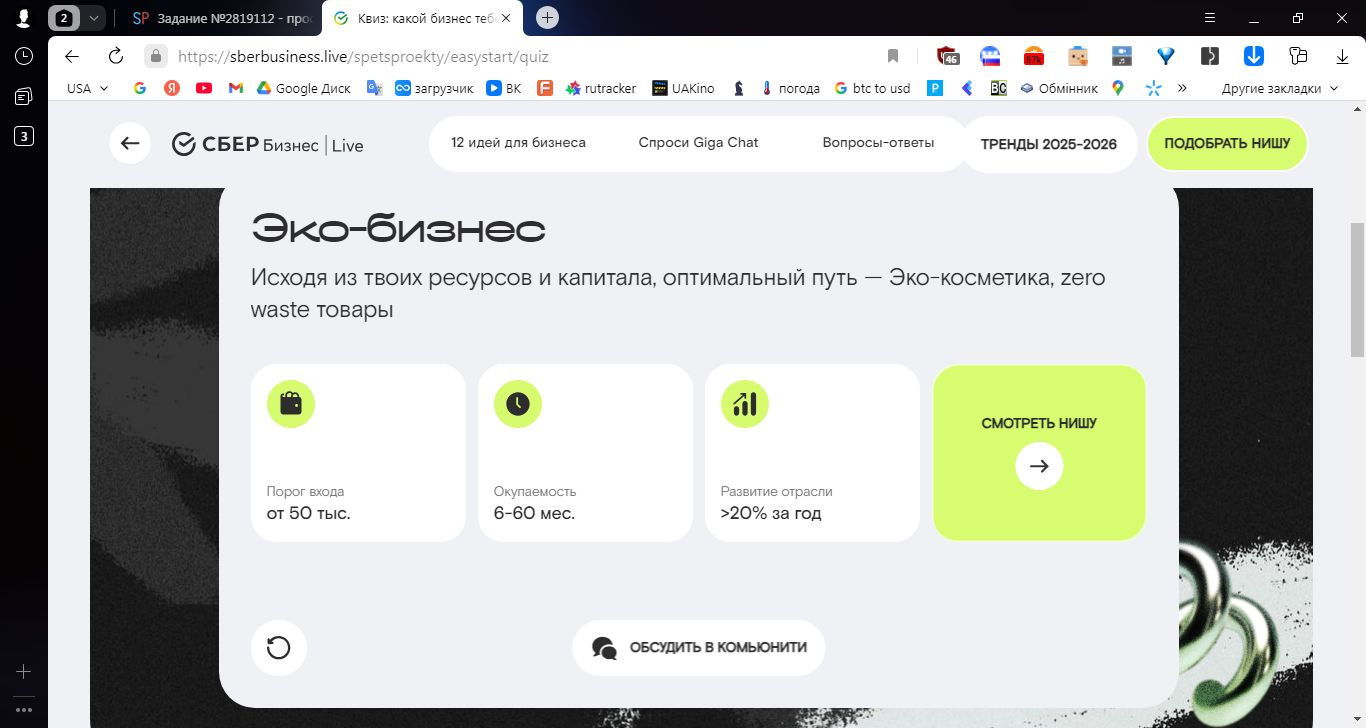
Task: Click the СМОТРЕТЬ НИШУ card
Action: tap(1039, 453)
